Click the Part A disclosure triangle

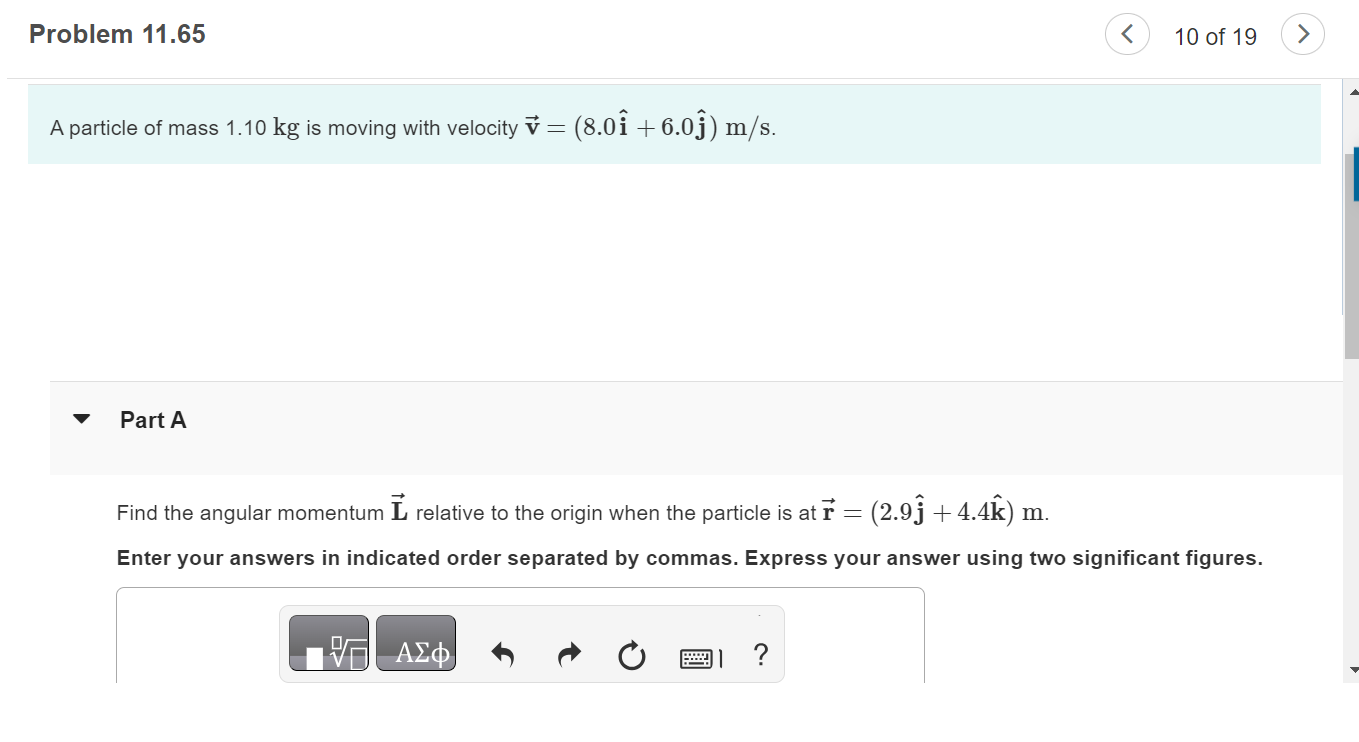point(82,419)
